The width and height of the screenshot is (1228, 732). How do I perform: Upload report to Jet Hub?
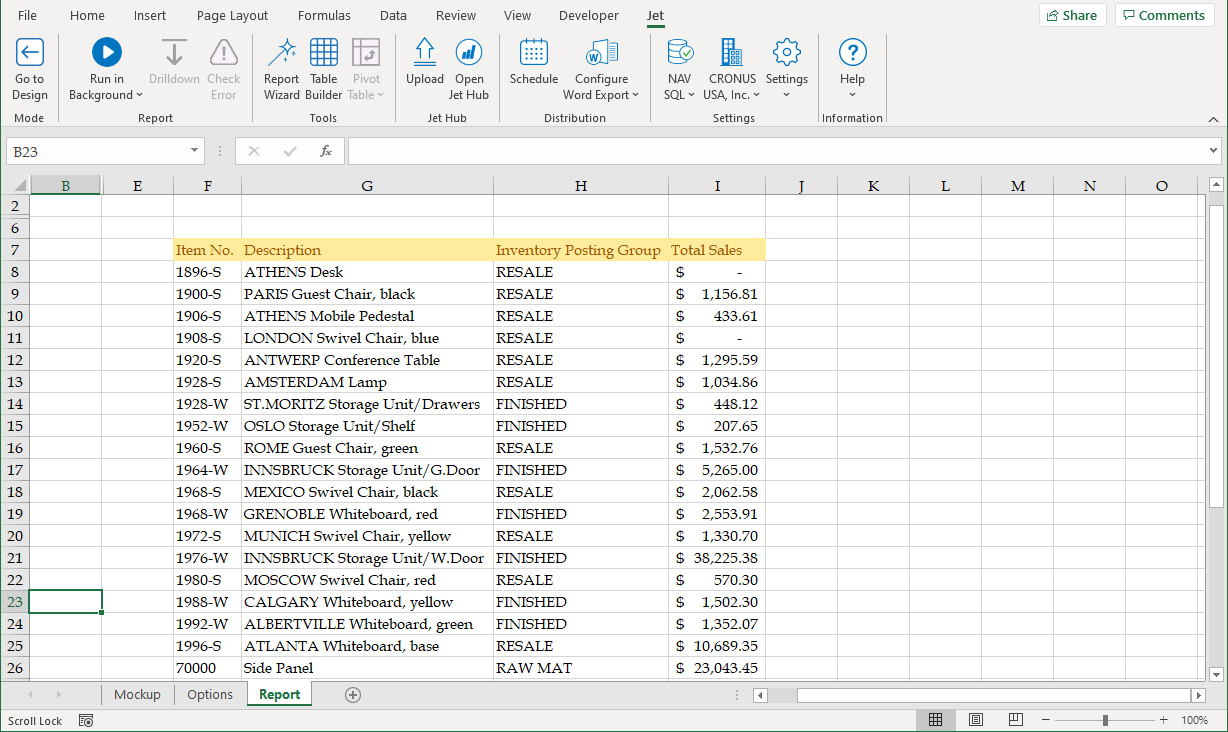[x=425, y=52]
